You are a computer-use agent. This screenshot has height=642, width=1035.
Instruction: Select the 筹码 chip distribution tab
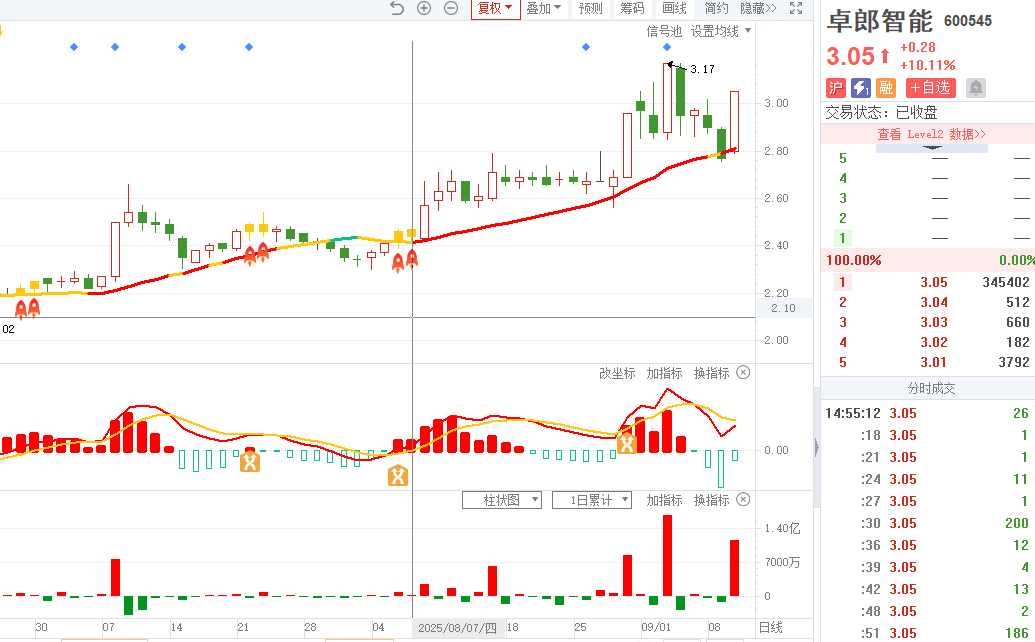pos(632,8)
